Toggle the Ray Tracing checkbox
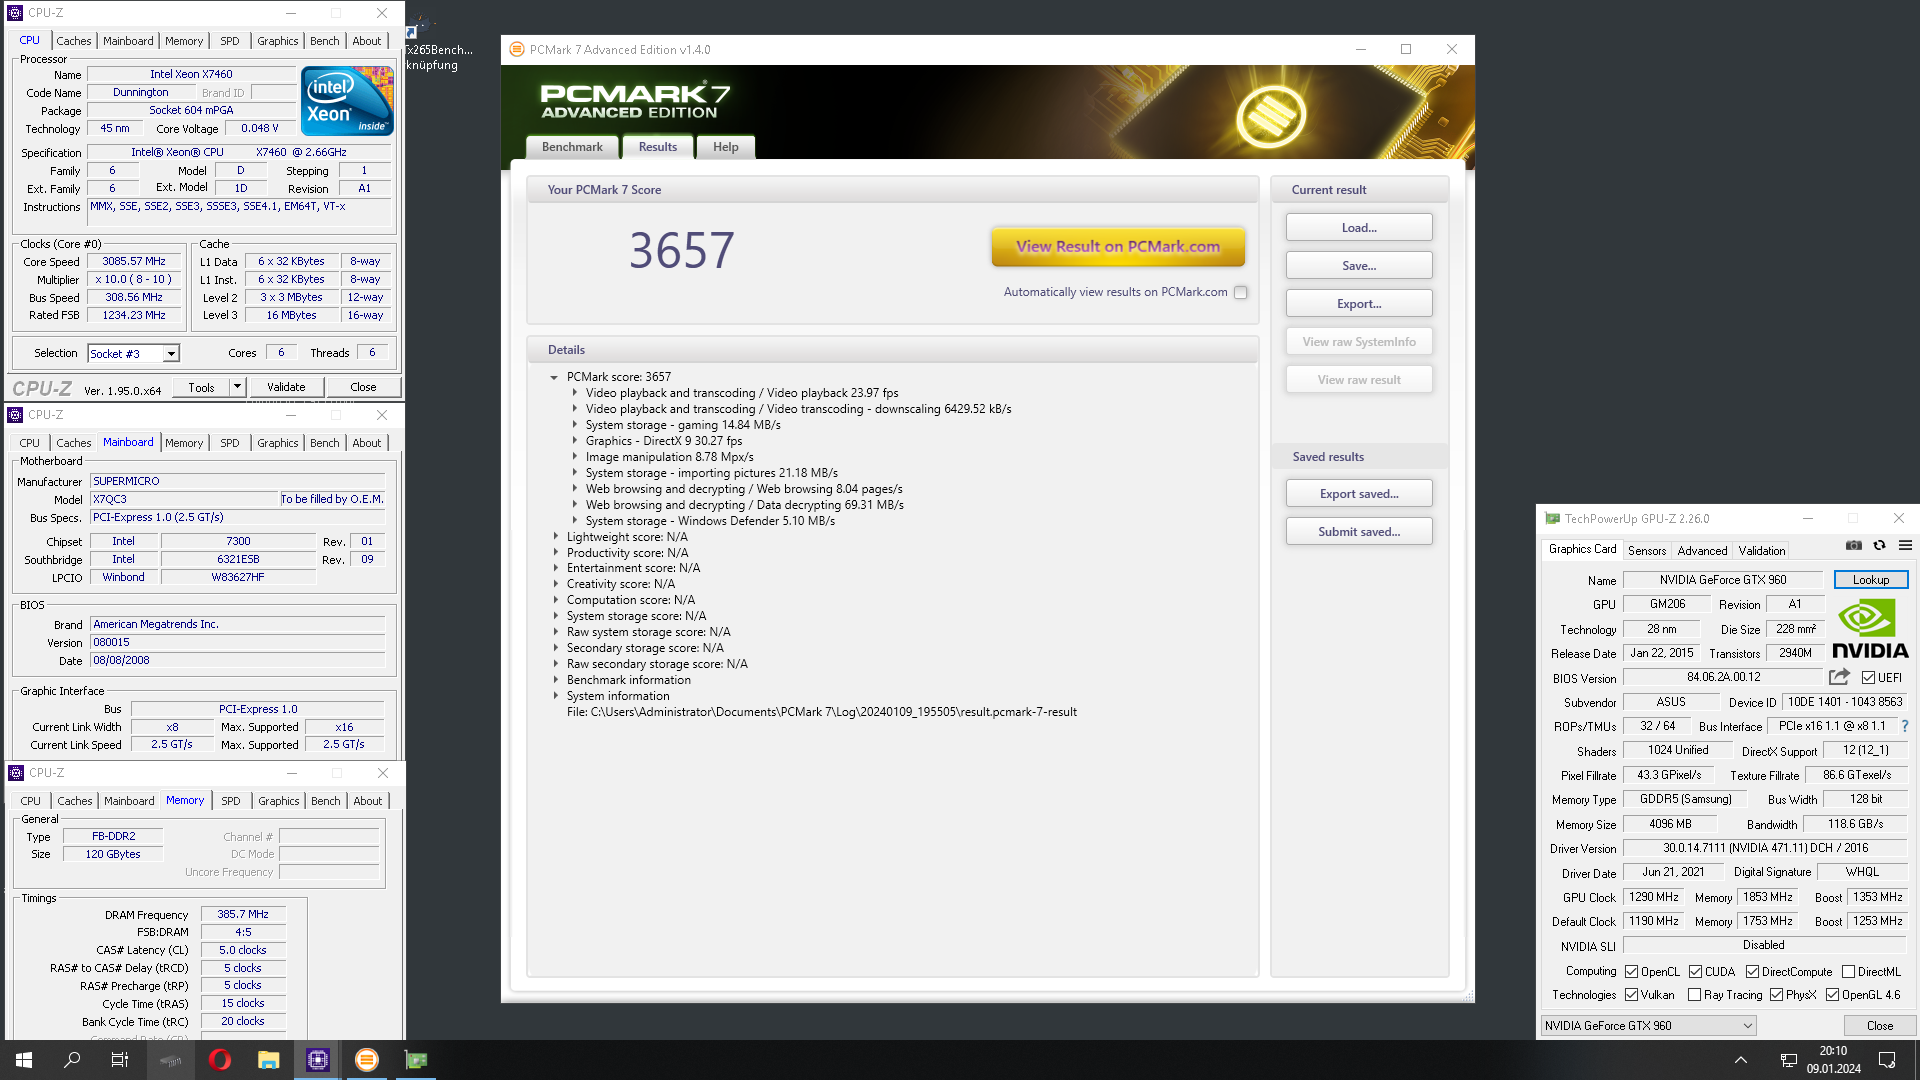 1695,995
